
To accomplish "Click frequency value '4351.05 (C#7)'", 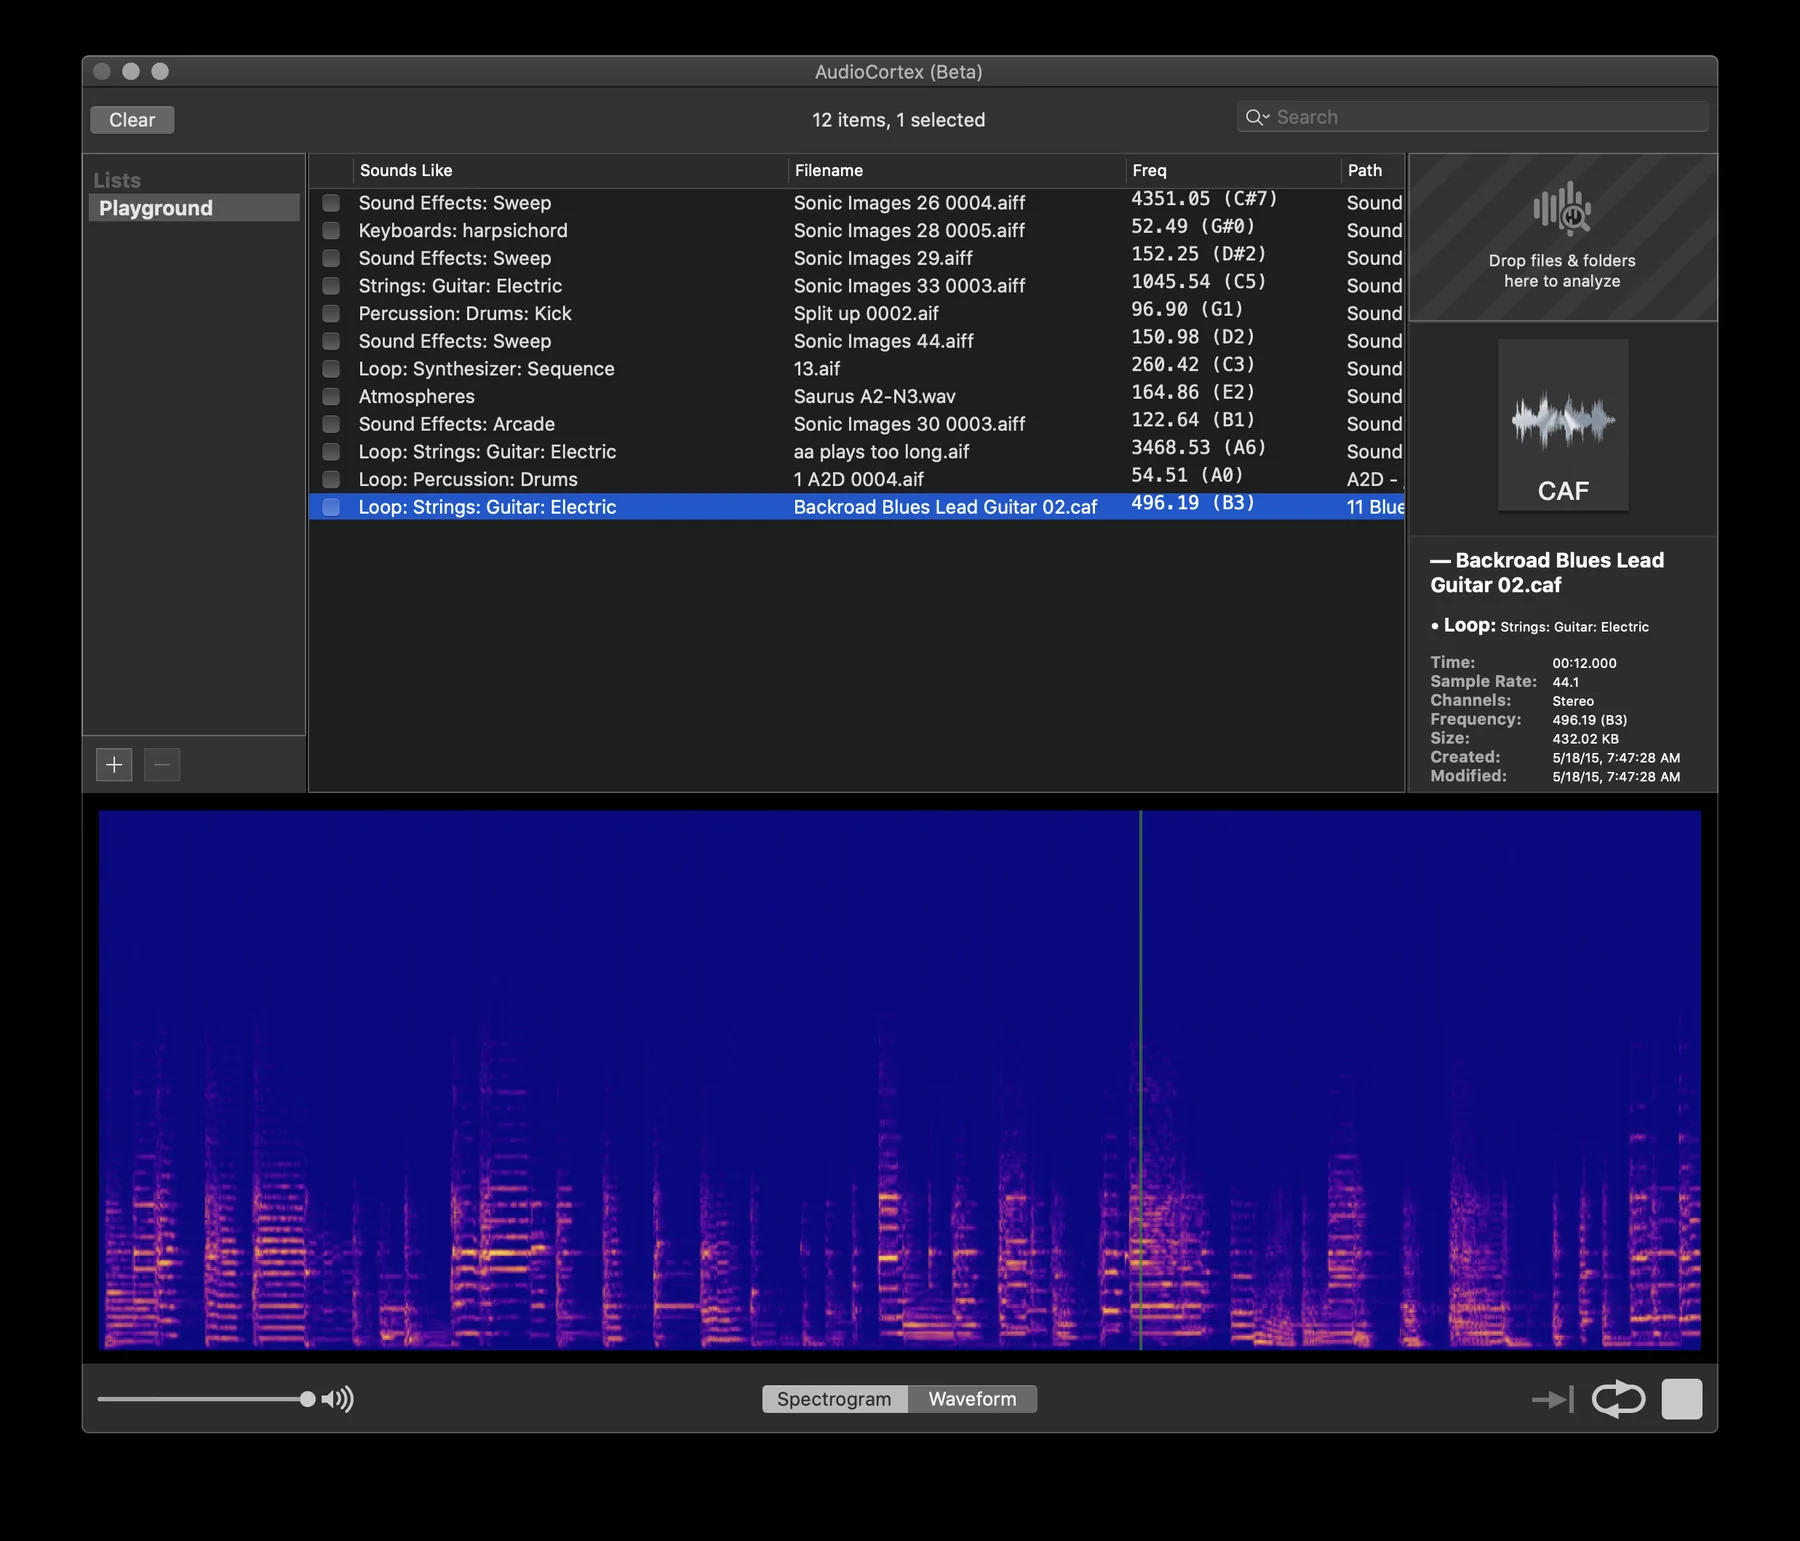I will [1205, 199].
